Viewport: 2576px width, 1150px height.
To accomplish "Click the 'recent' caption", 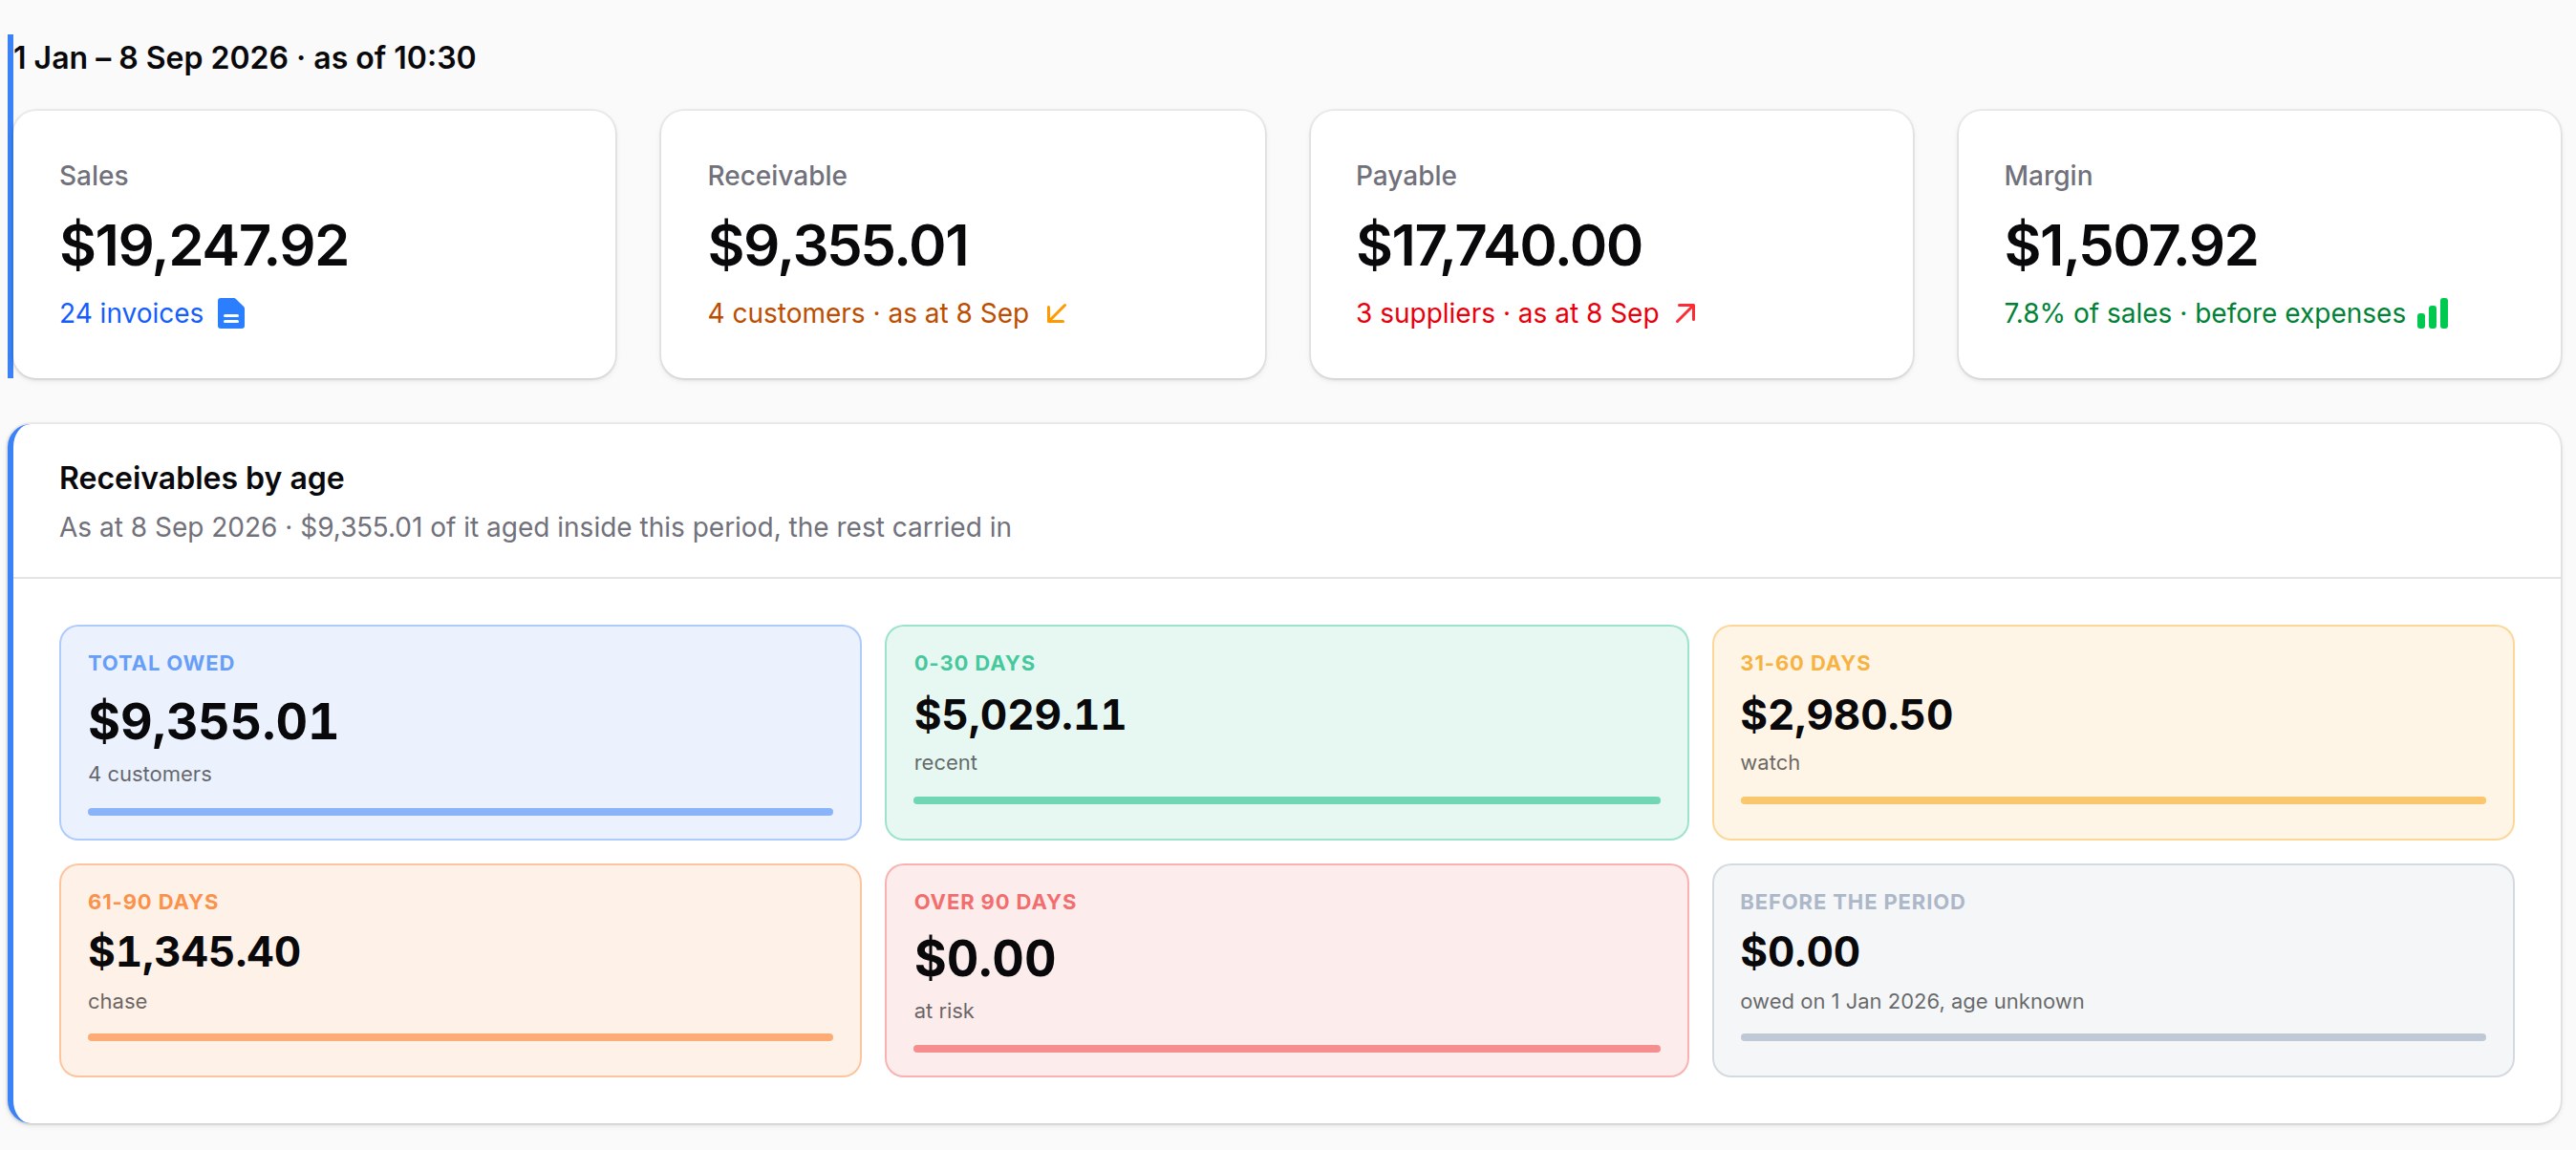I will [x=945, y=763].
